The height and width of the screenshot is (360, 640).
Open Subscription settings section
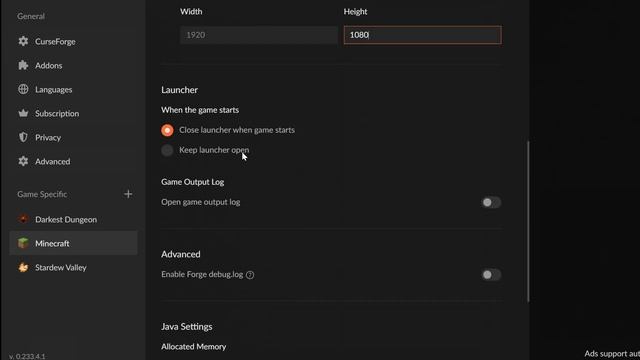click(73, 113)
